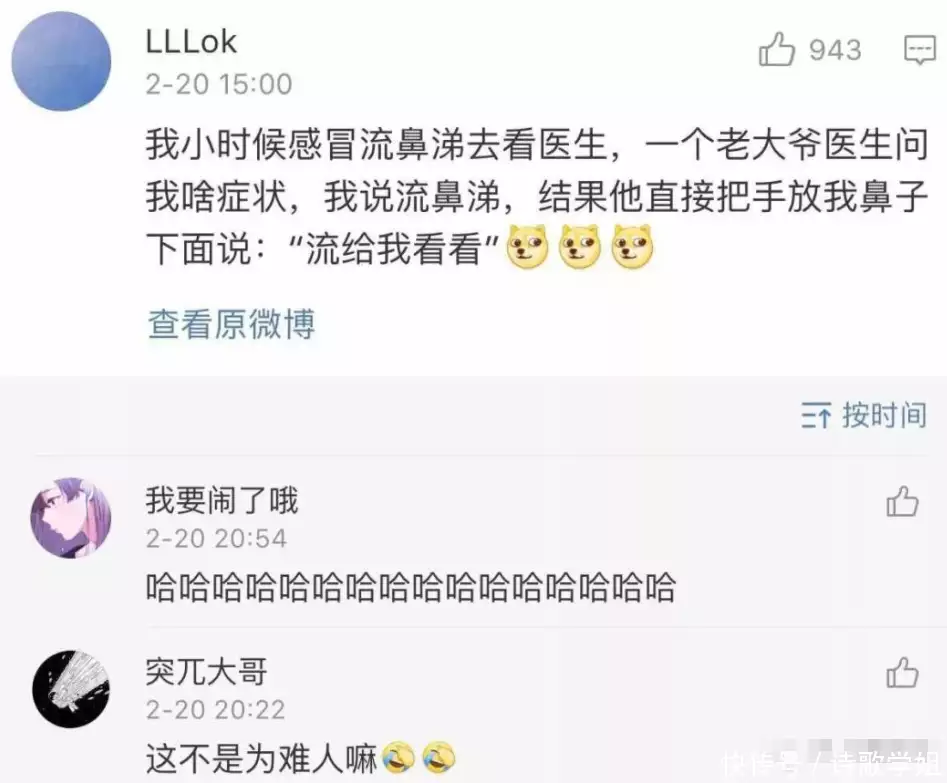This screenshot has width=947, height=783.
Task: Open the username 突兀大哥
Action: pos(207,672)
